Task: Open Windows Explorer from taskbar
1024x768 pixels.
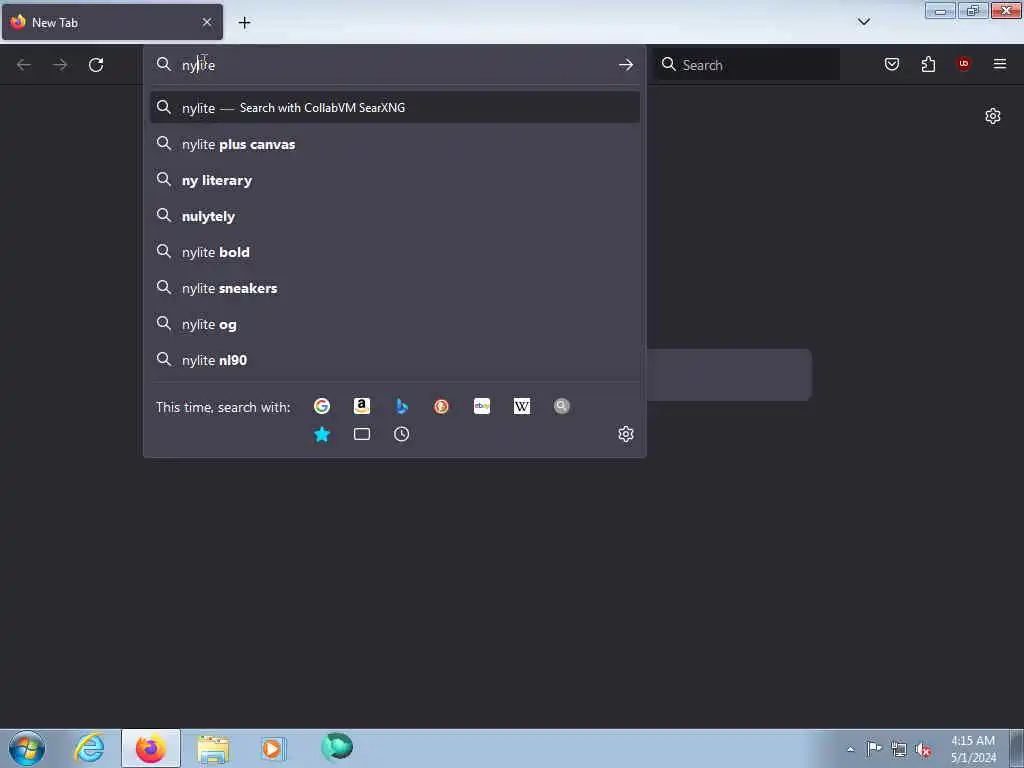Action: point(213,748)
